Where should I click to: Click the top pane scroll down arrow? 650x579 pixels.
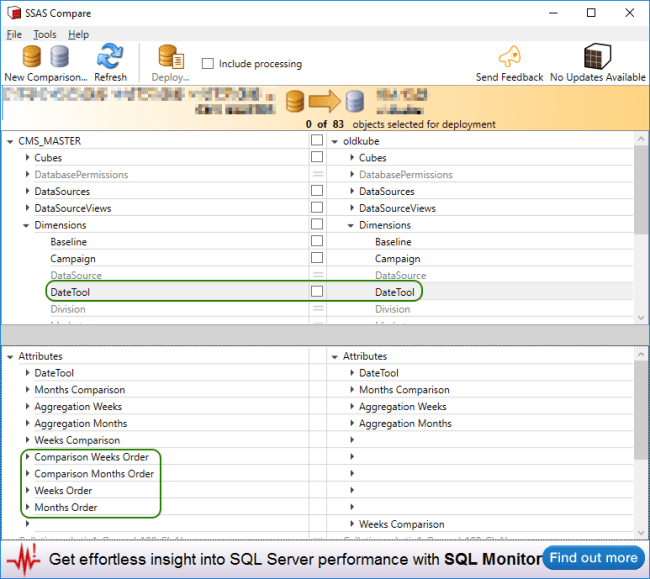(x=641, y=318)
